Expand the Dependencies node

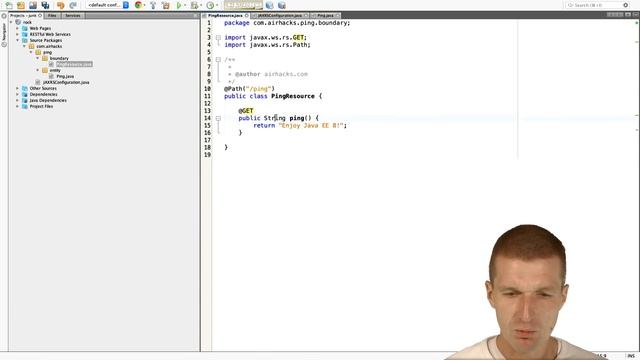point(18,94)
